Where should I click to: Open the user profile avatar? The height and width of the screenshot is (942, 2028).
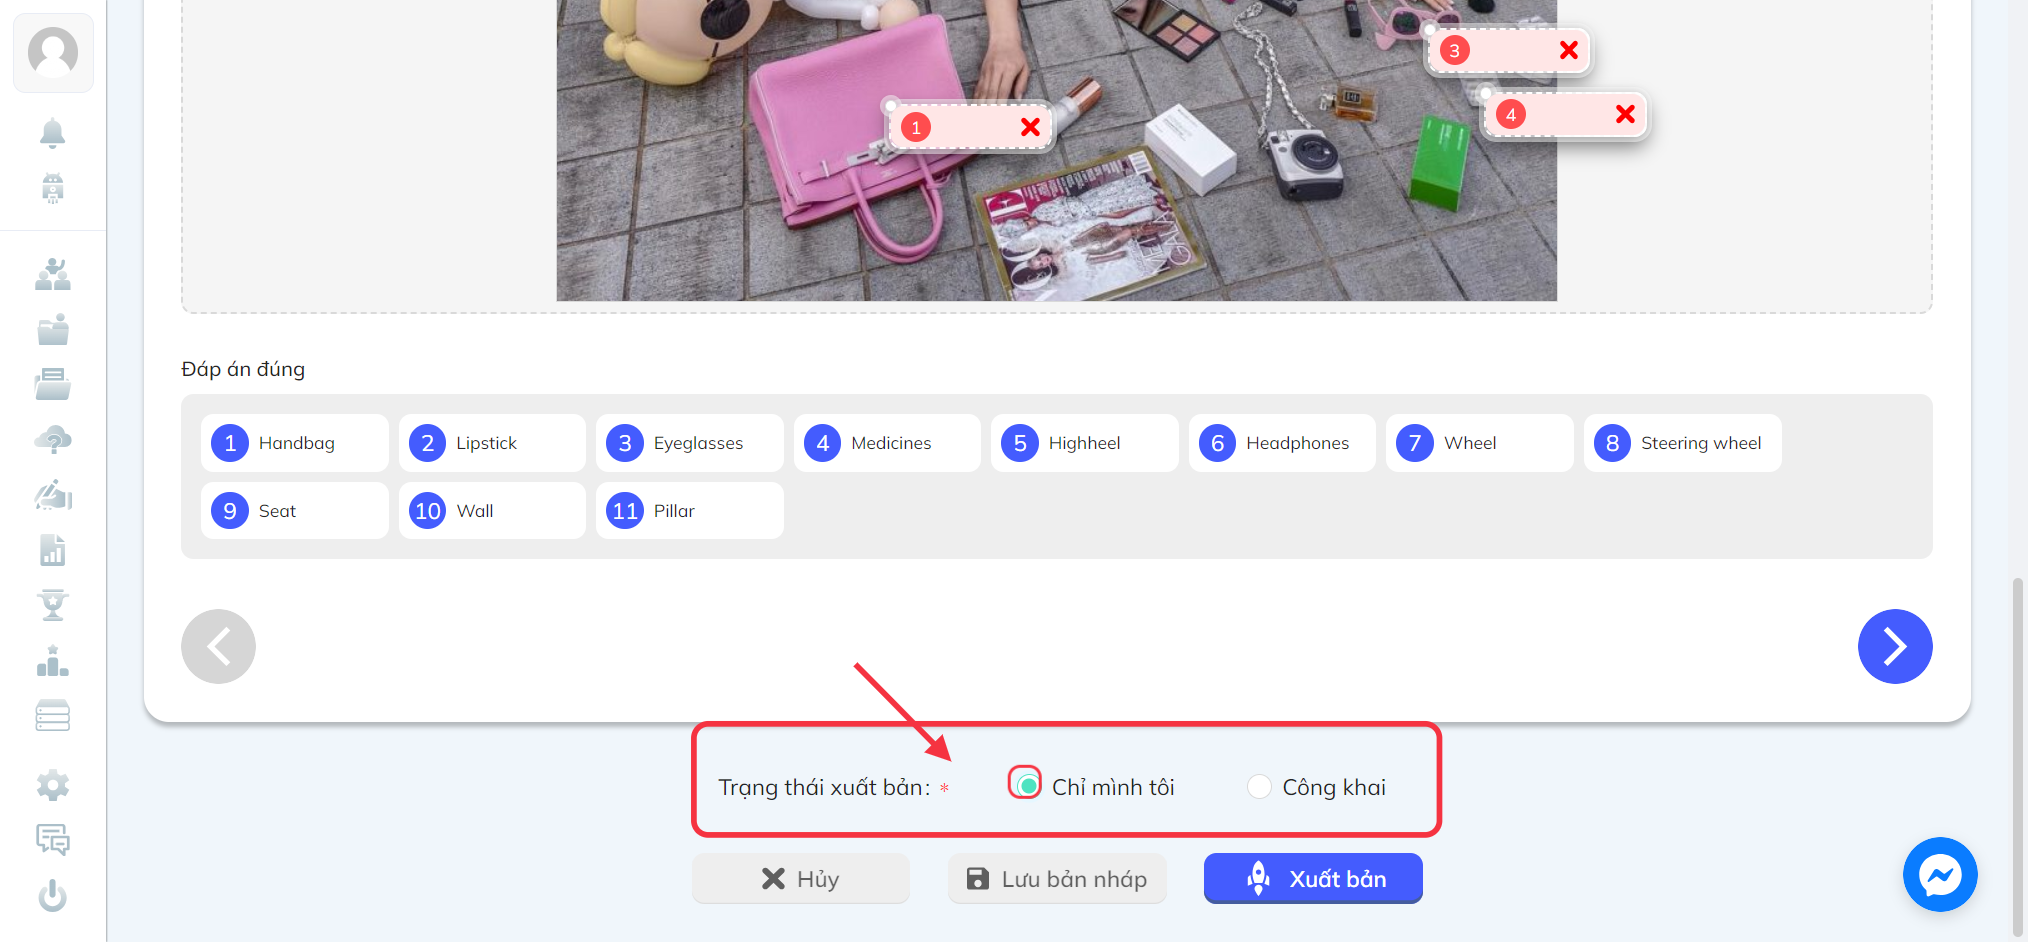point(53,52)
